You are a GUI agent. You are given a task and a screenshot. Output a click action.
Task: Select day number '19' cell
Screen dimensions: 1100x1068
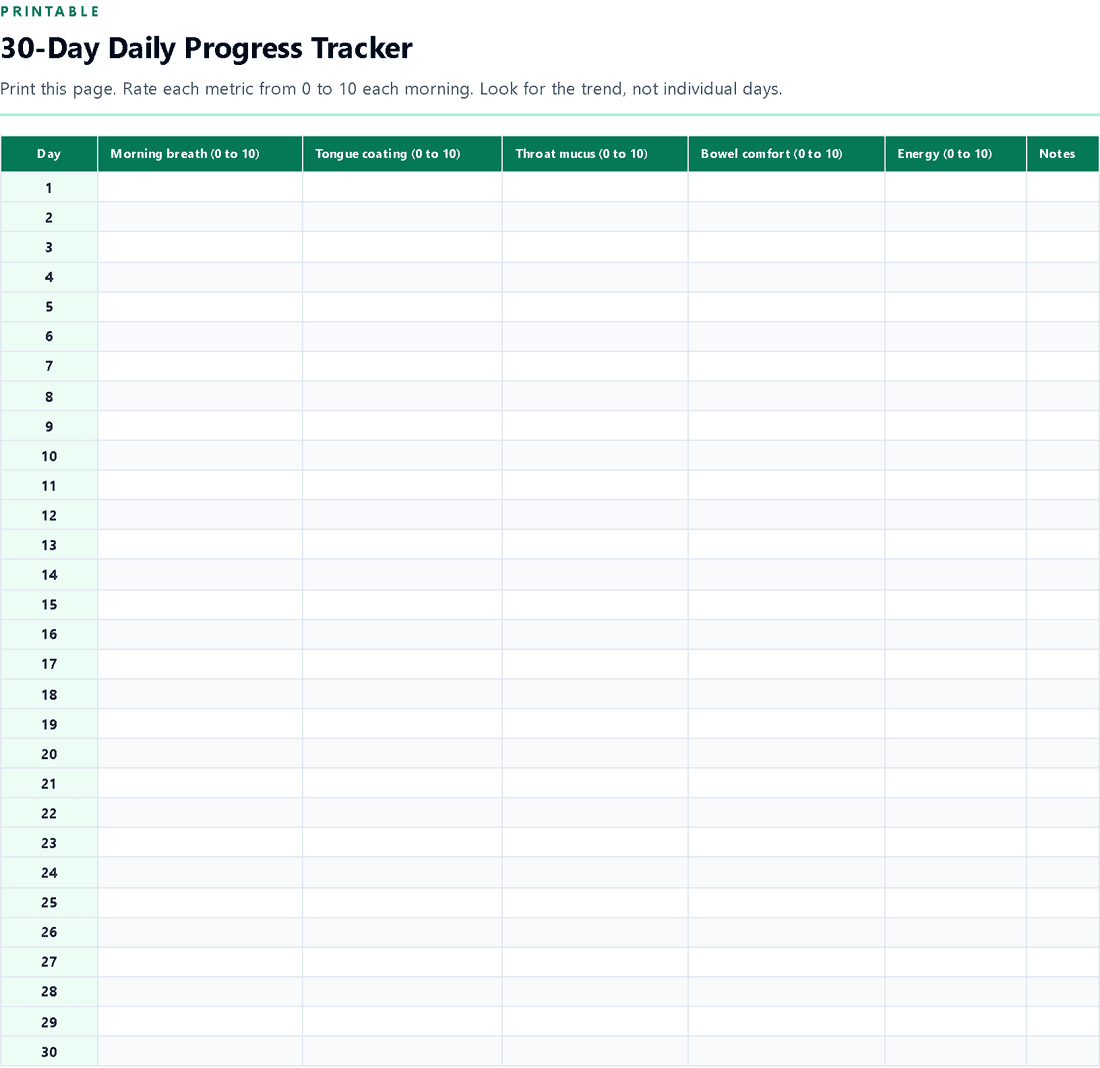click(49, 723)
